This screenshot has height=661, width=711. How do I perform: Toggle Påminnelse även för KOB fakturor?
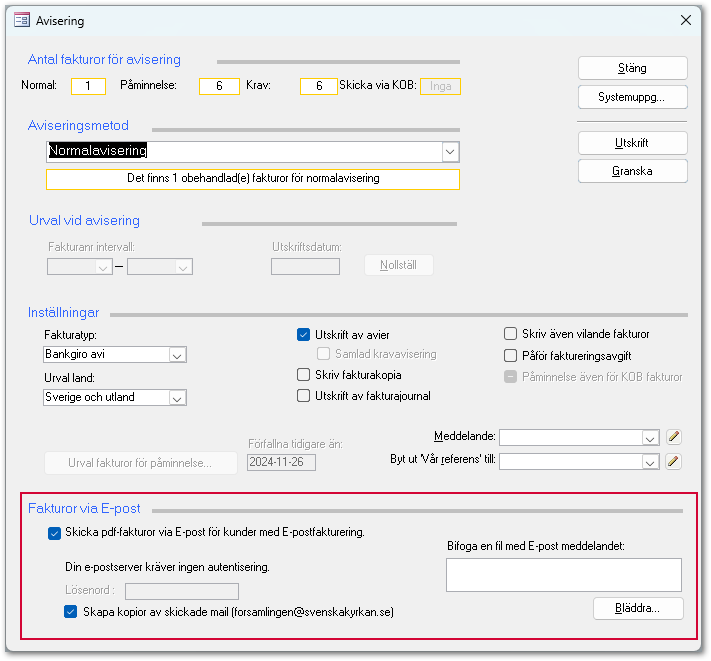[511, 377]
